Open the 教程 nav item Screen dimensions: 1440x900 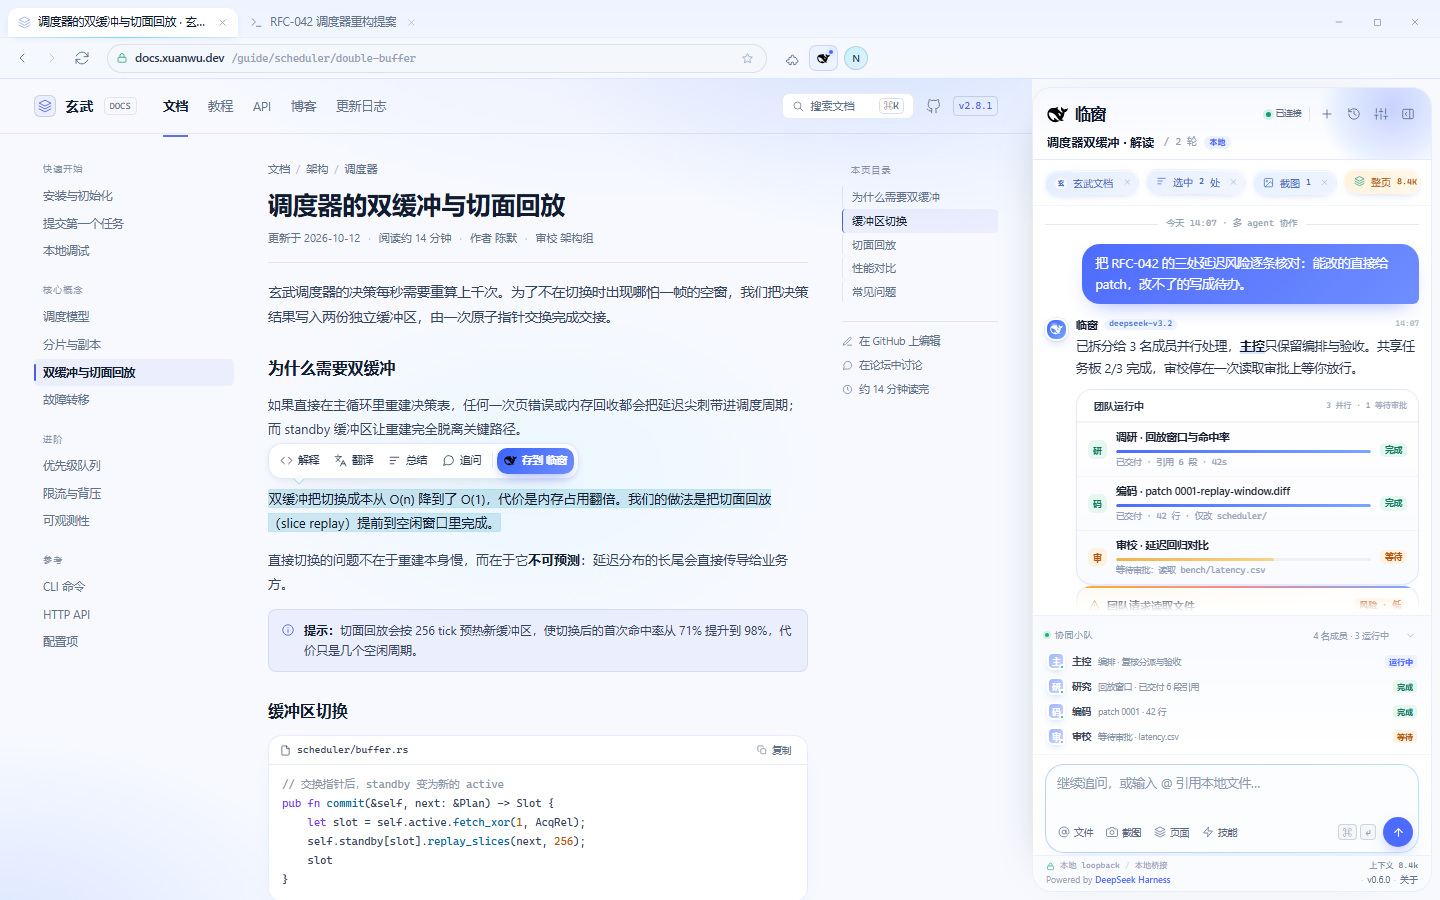tap(220, 106)
